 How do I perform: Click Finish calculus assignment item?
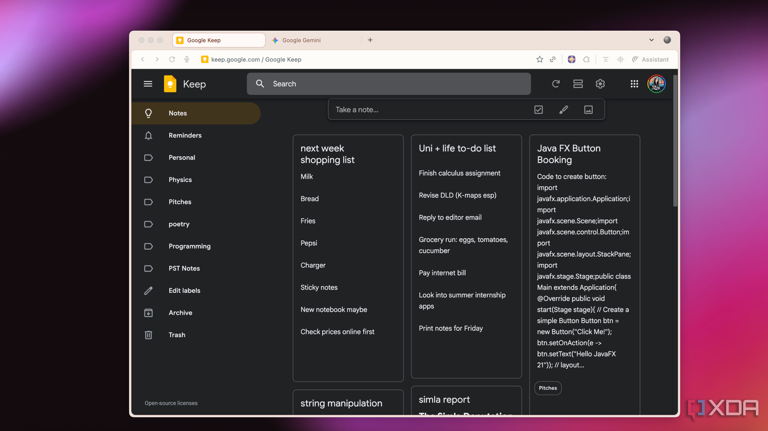[459, 173]
